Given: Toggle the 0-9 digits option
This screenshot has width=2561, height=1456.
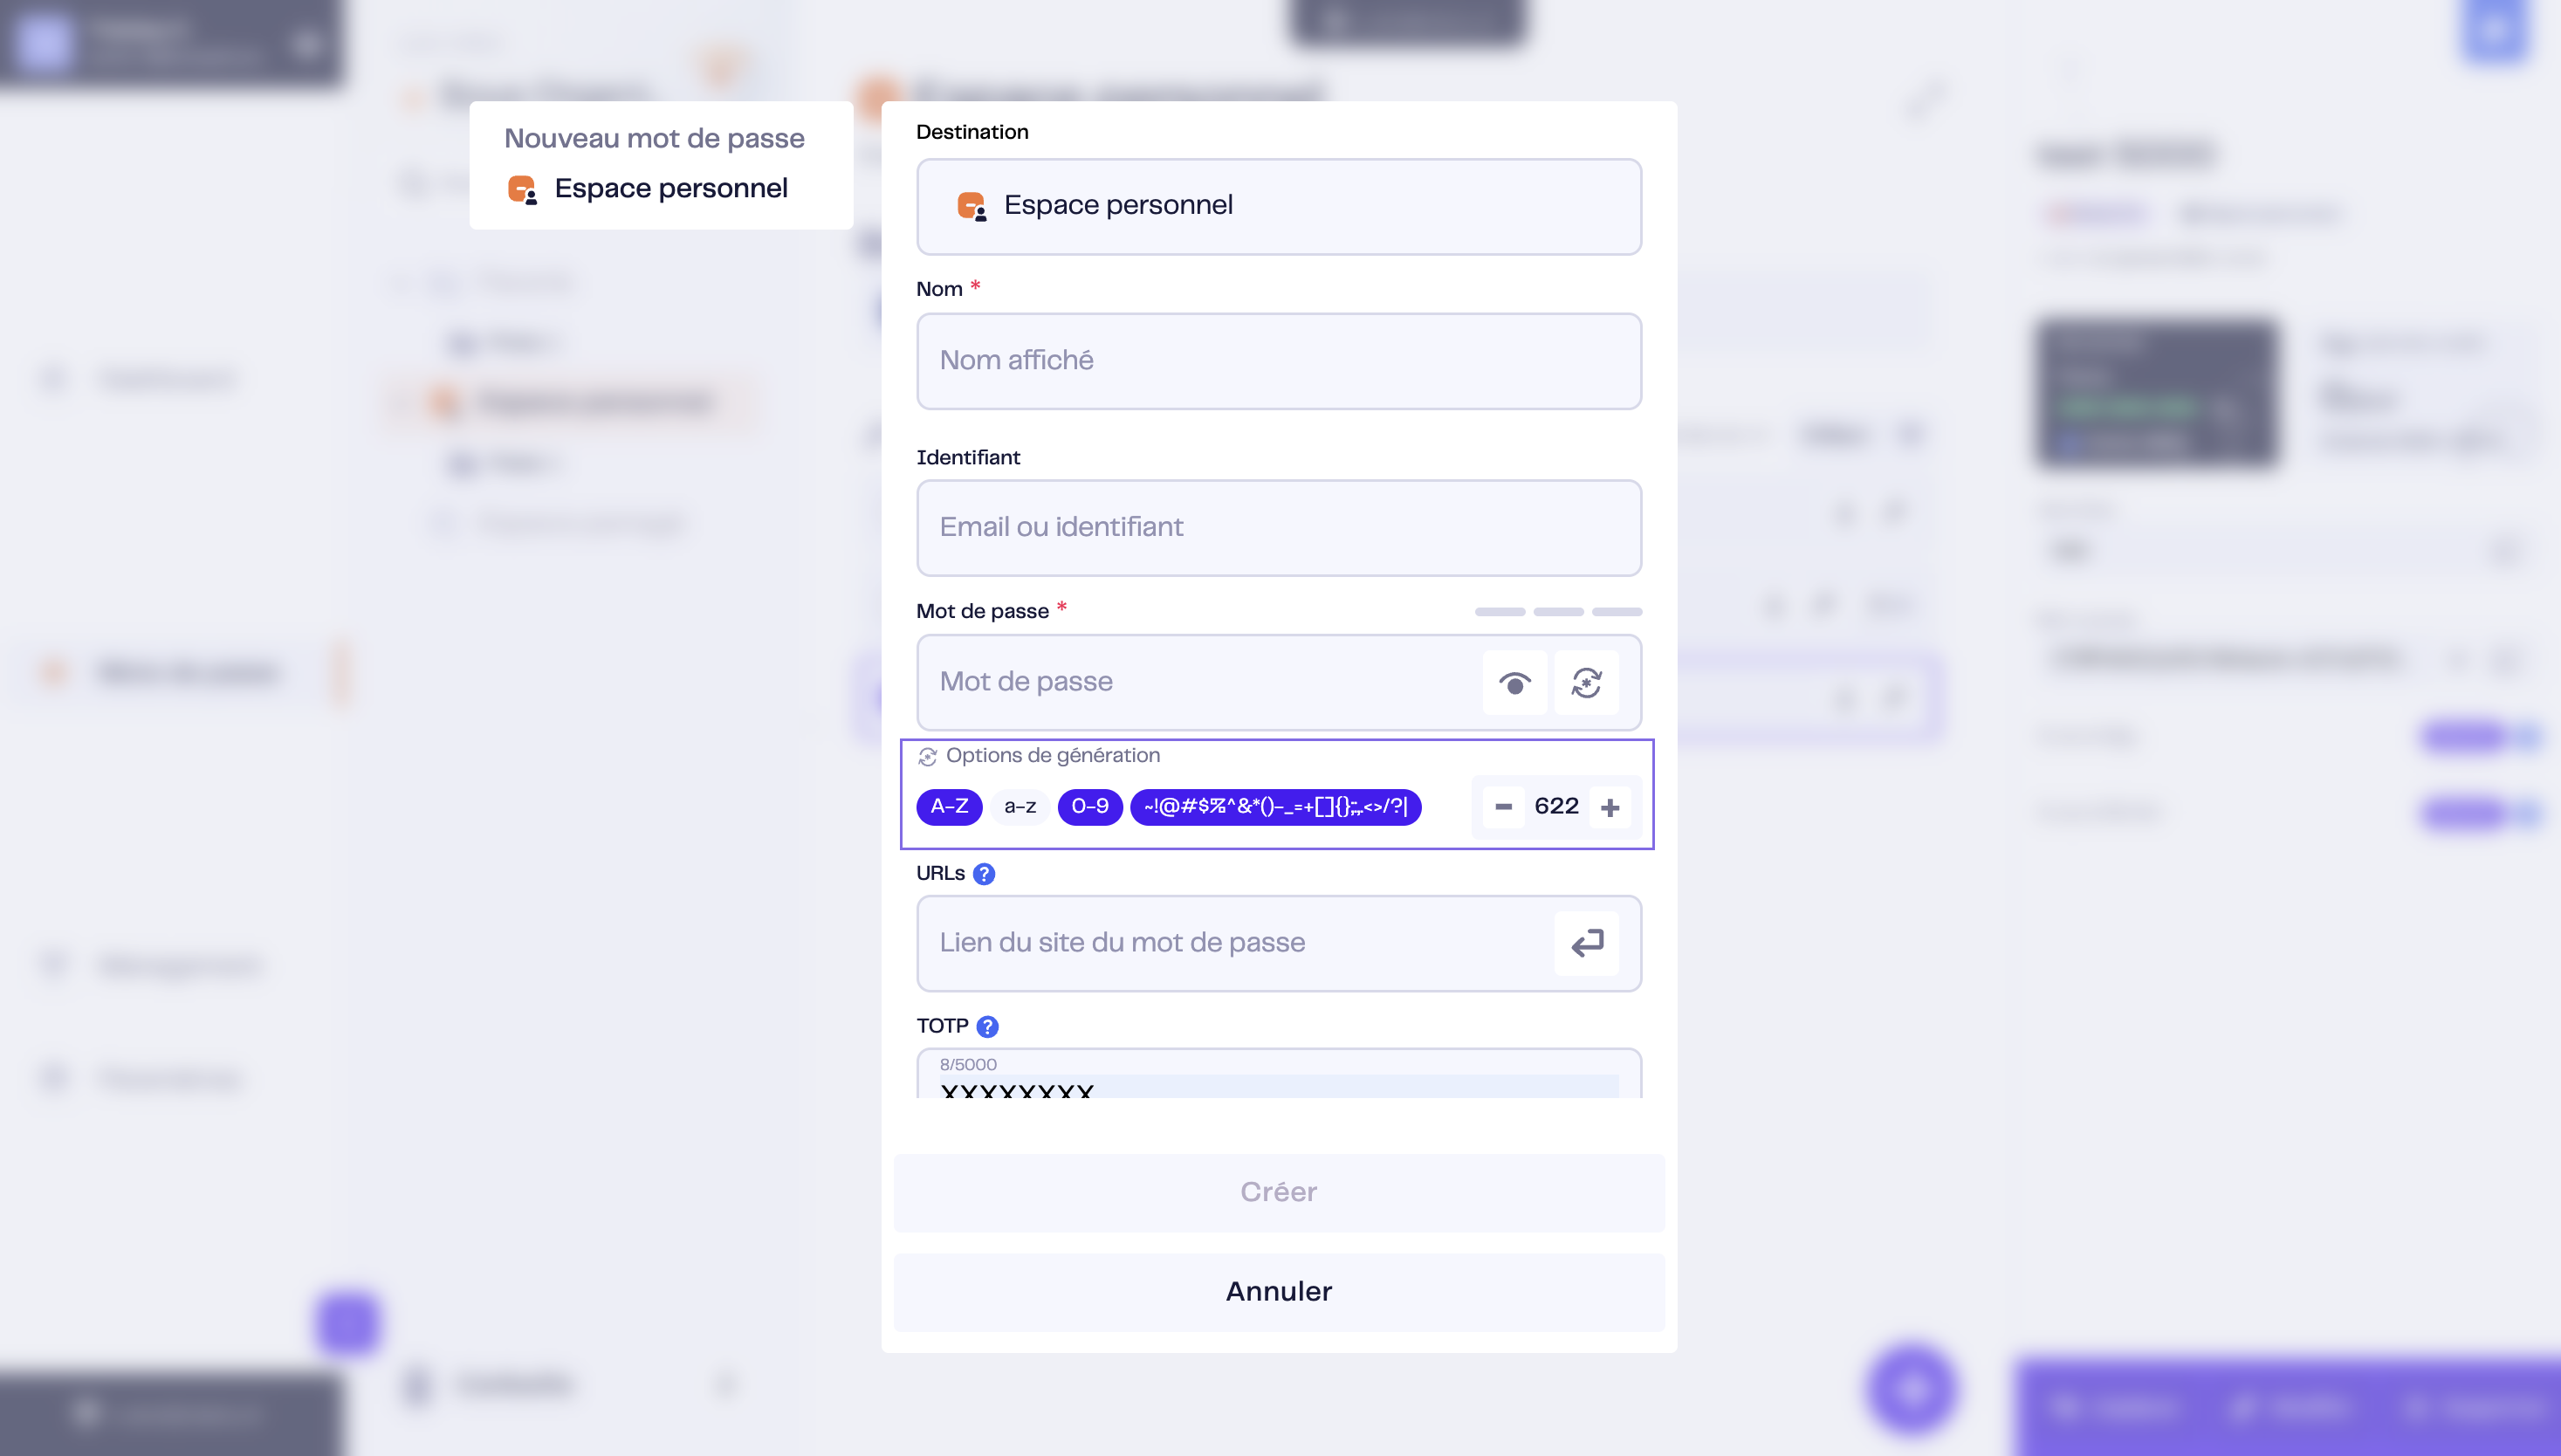Looking at the screenshot, I should [x=1090, y=807].
